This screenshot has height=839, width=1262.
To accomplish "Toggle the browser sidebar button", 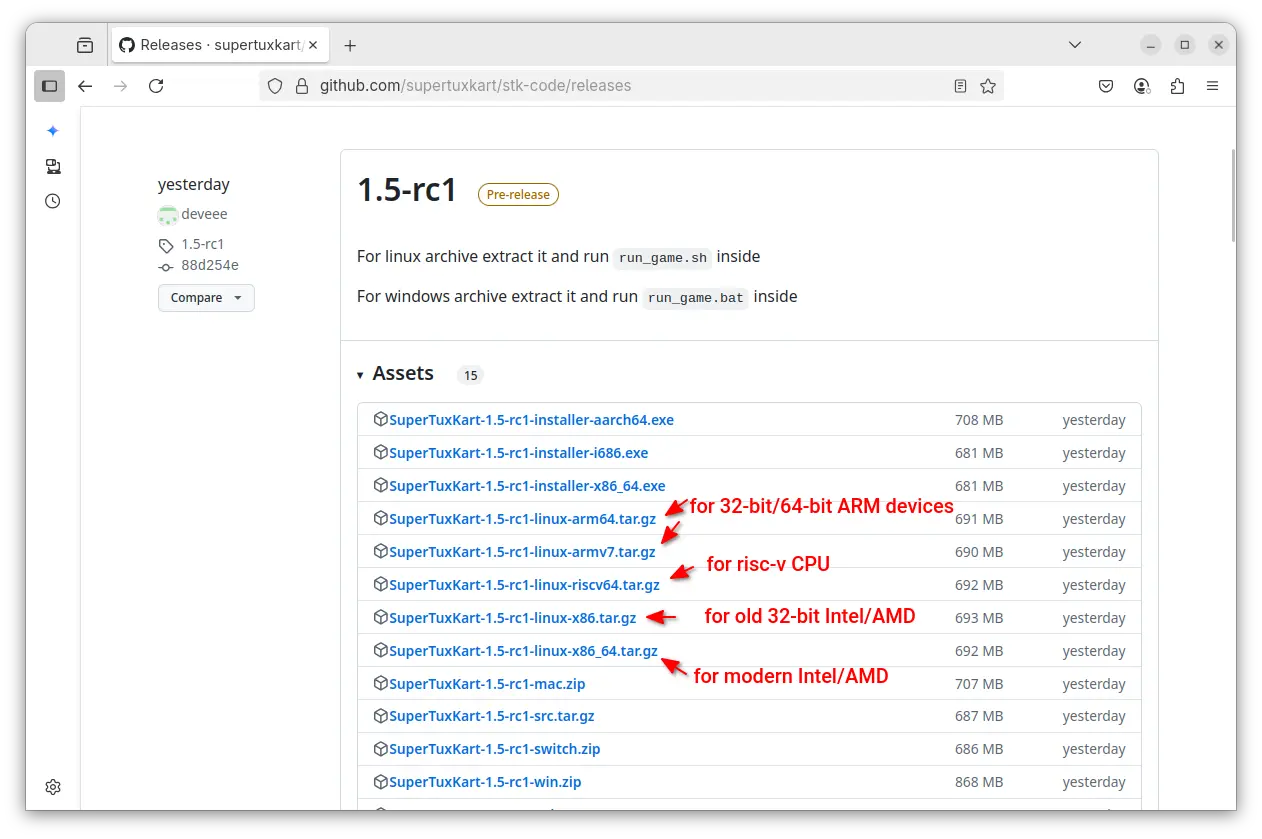I will (x=50, y=86).
